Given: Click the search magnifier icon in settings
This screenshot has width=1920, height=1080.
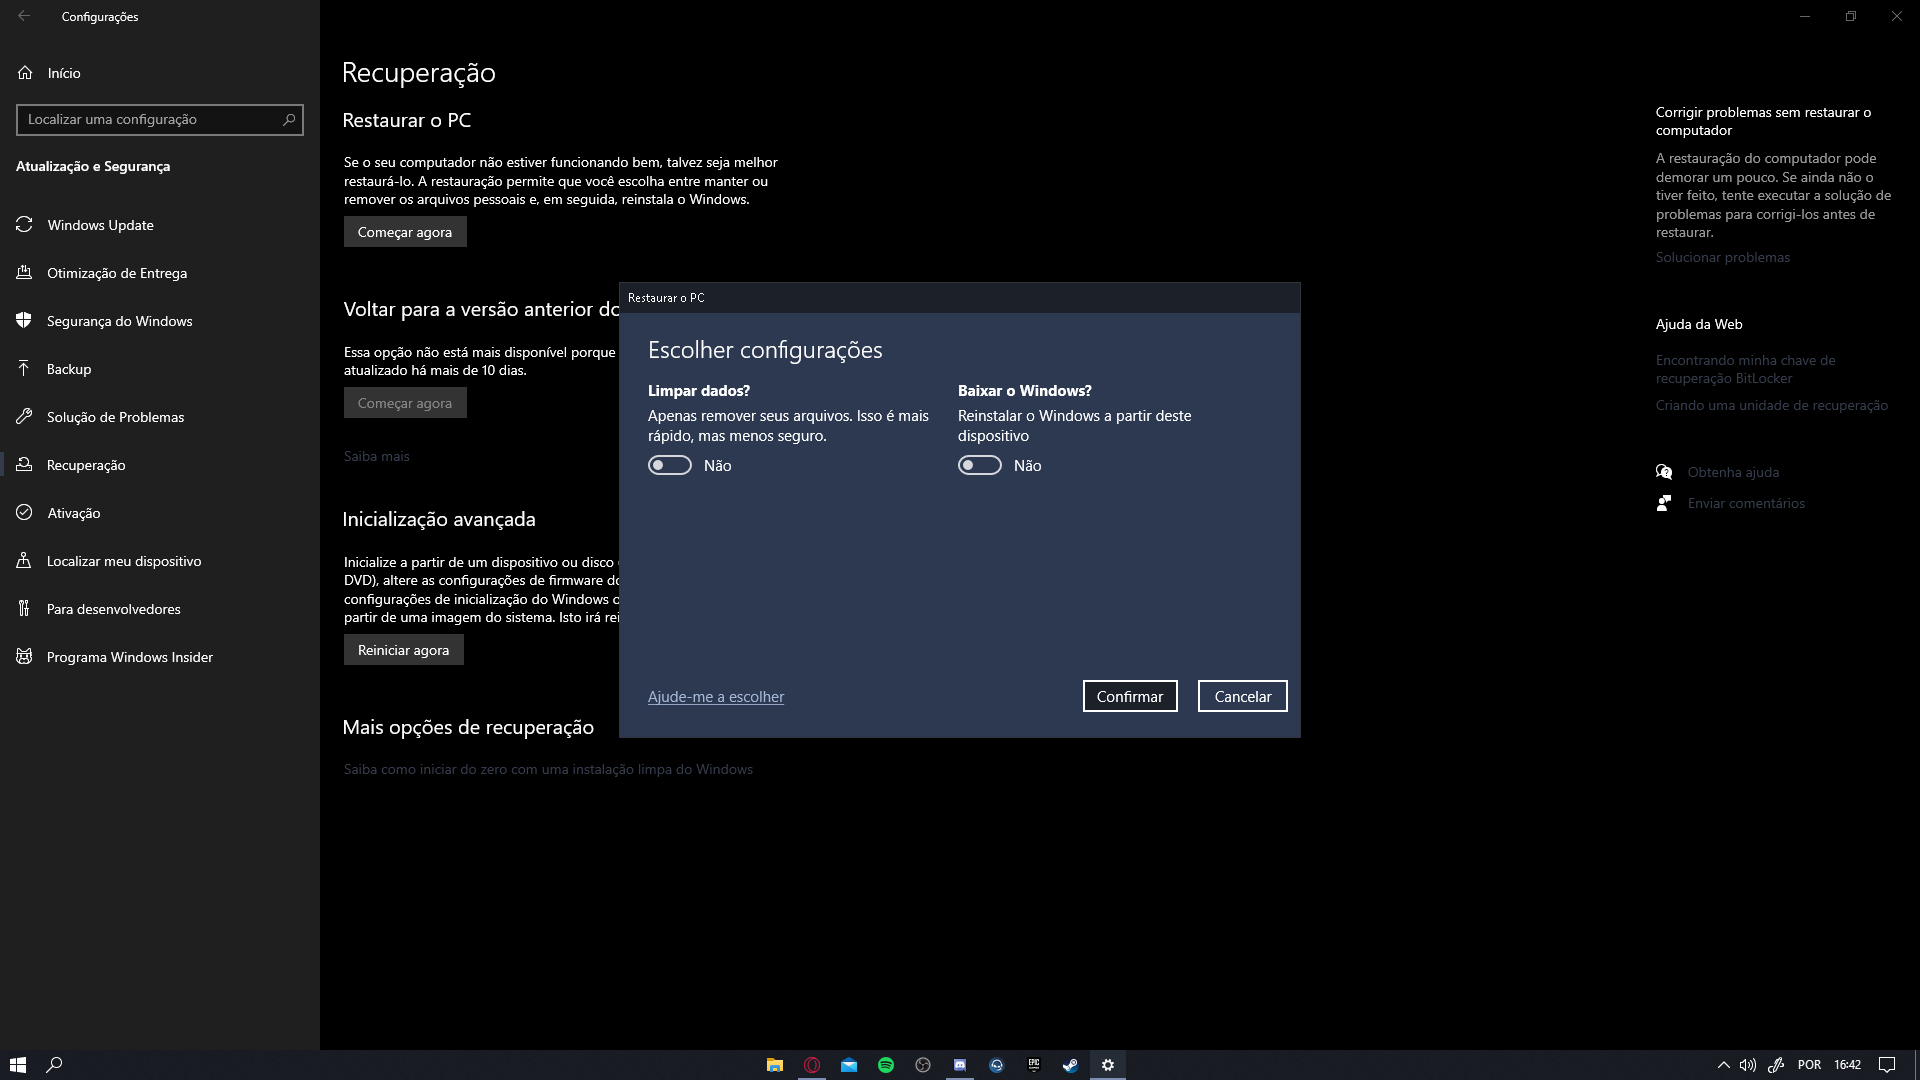Looking at the screenshot, I should (x=289, y=120).
